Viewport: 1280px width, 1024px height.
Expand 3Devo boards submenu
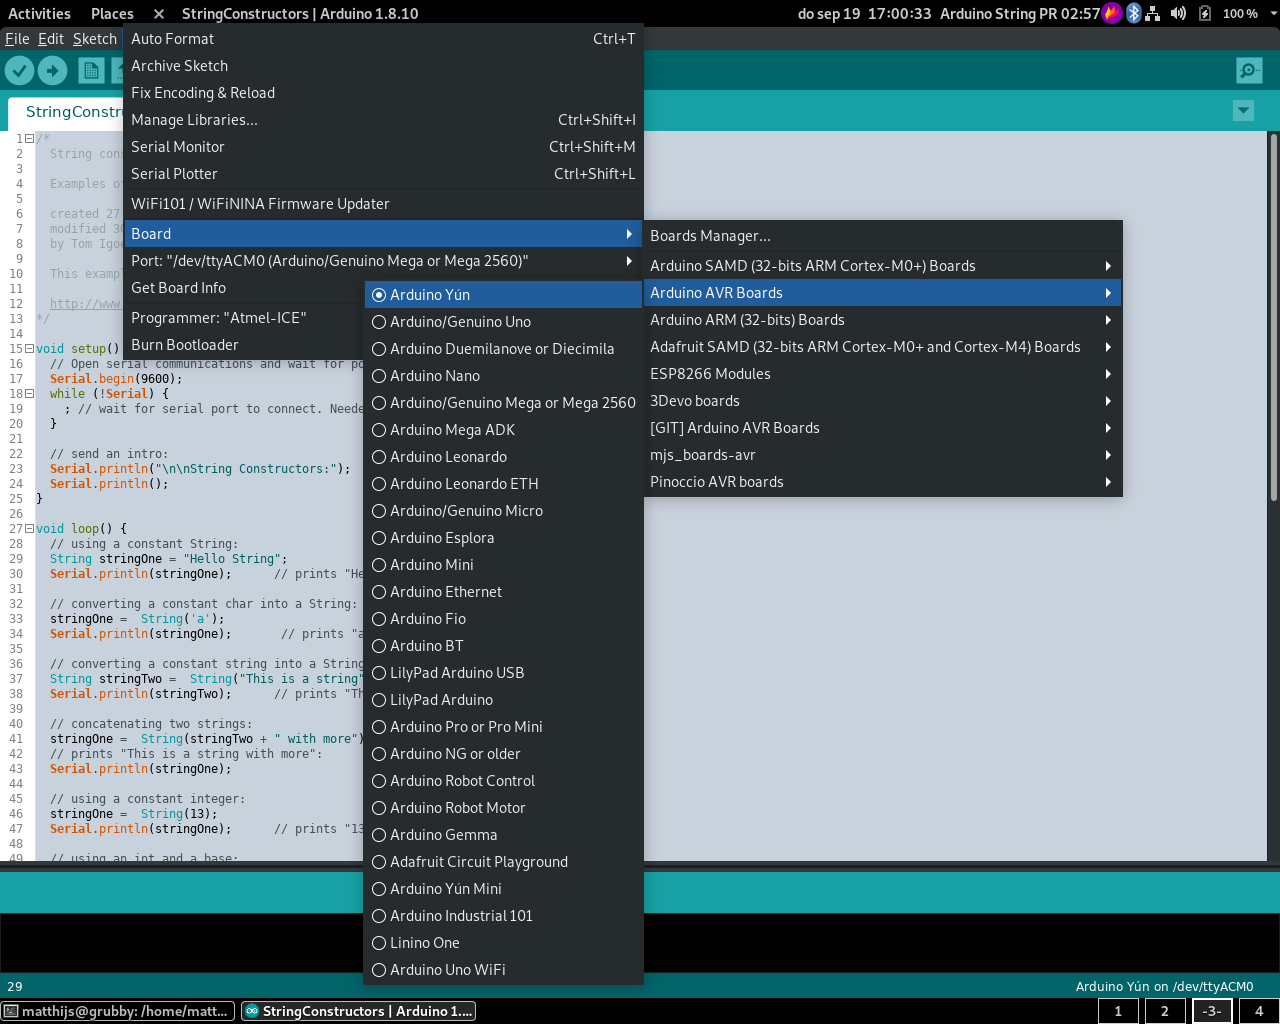883,401
